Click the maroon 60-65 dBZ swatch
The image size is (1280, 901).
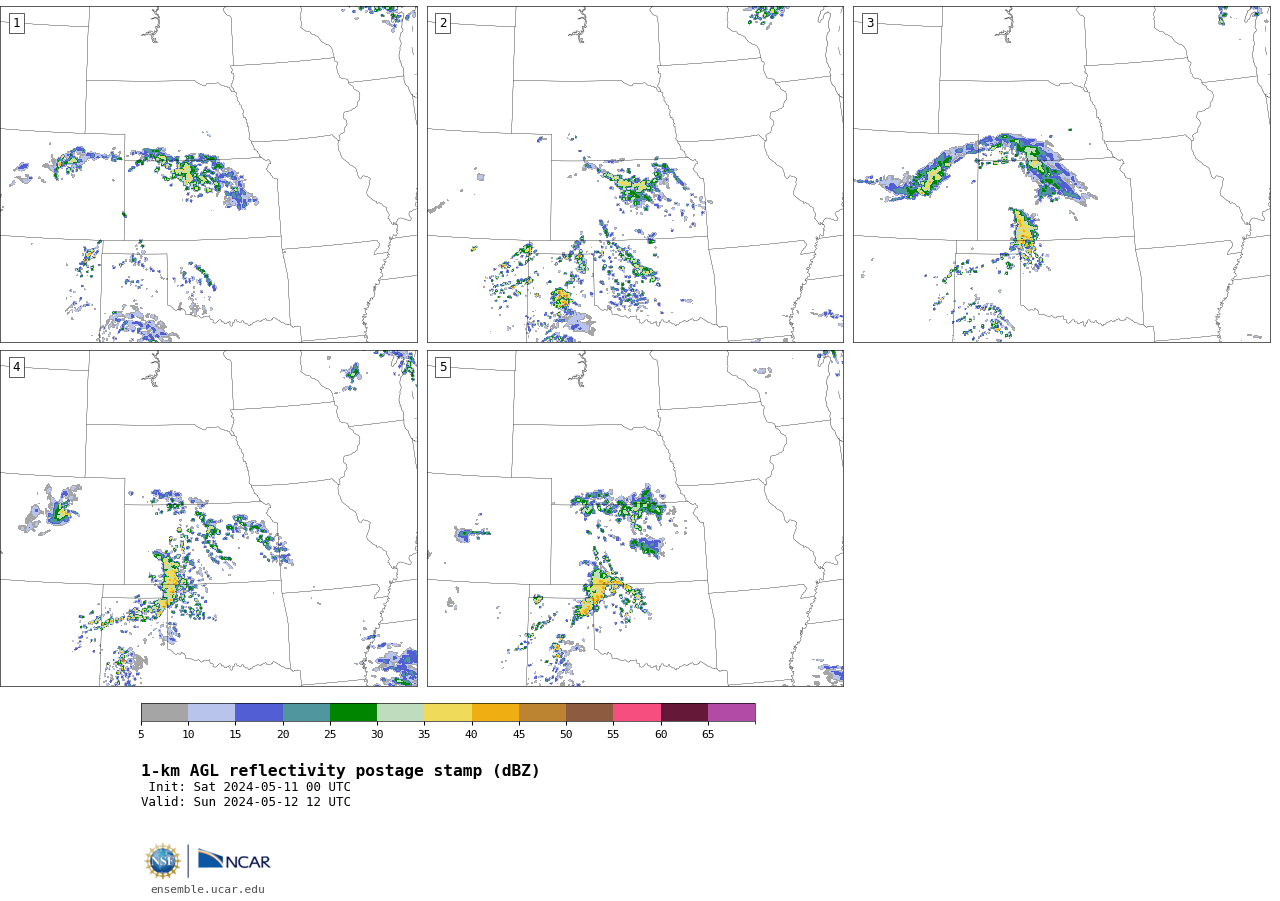pyautogui.click(x=684, y=713)
